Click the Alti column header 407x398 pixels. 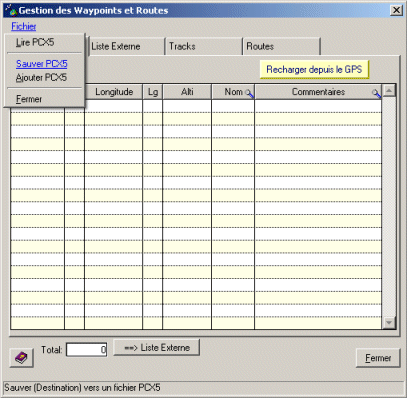point(187,92)
